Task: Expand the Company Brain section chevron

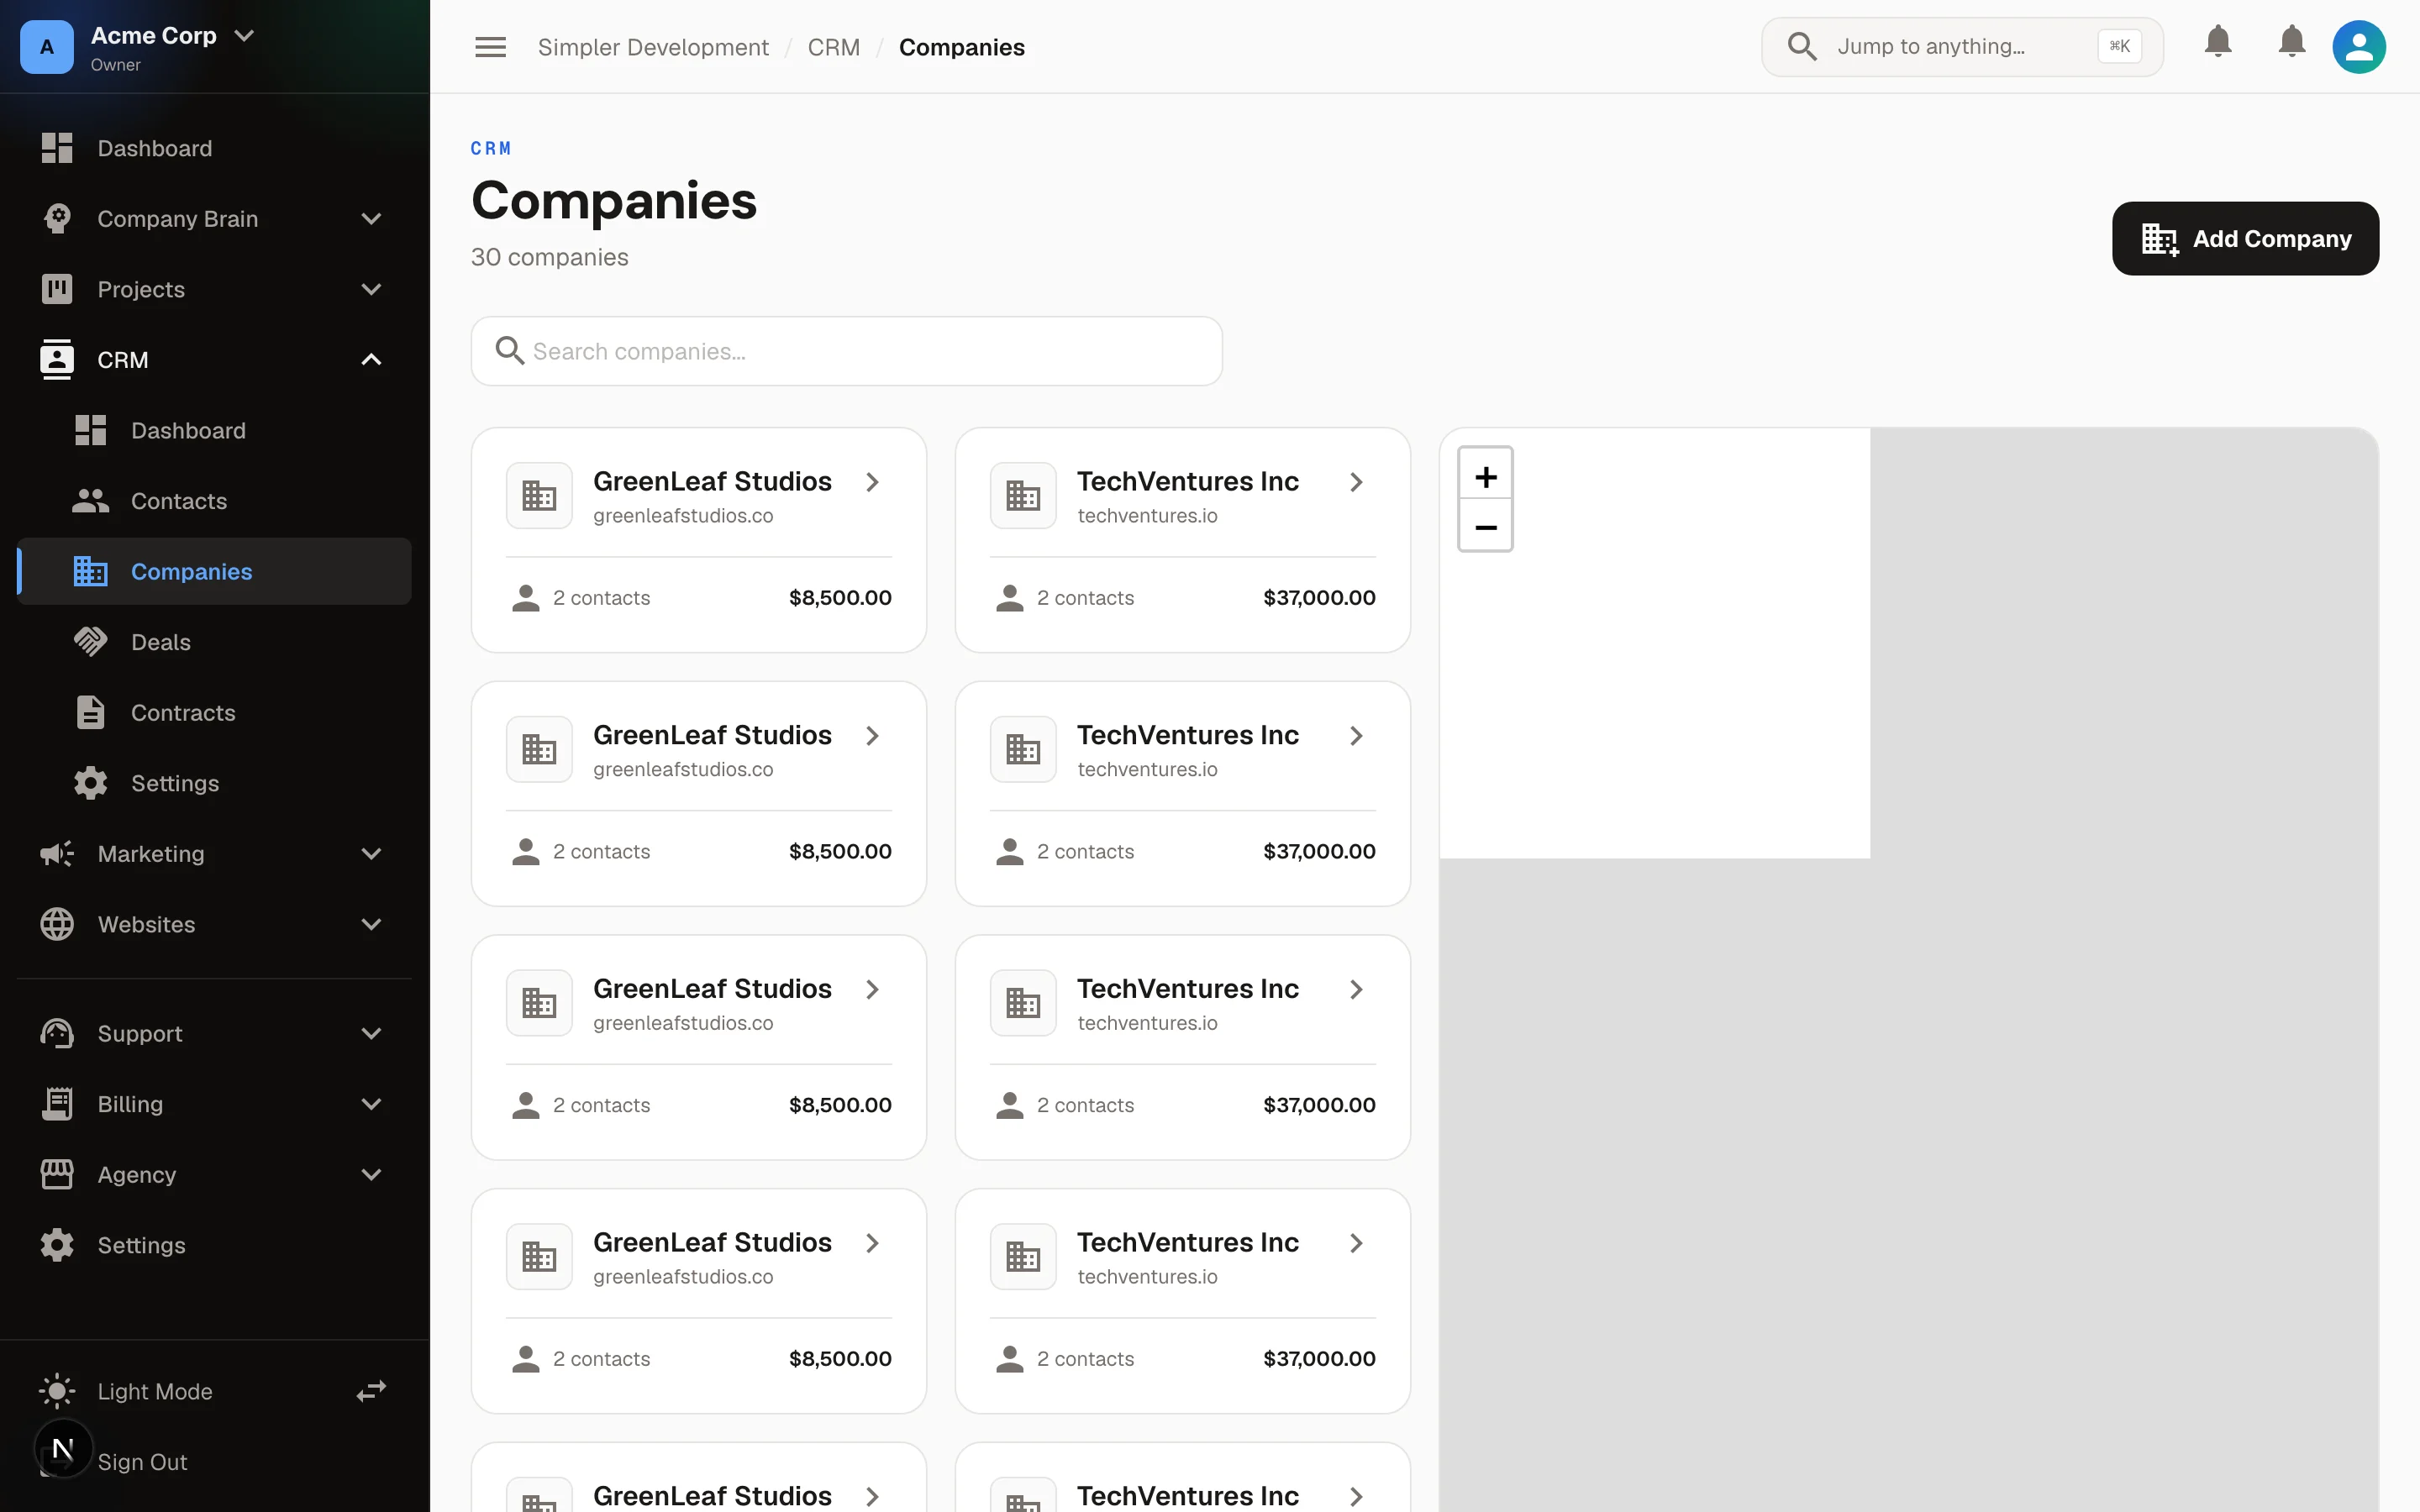Action: (x=371, y=219)
